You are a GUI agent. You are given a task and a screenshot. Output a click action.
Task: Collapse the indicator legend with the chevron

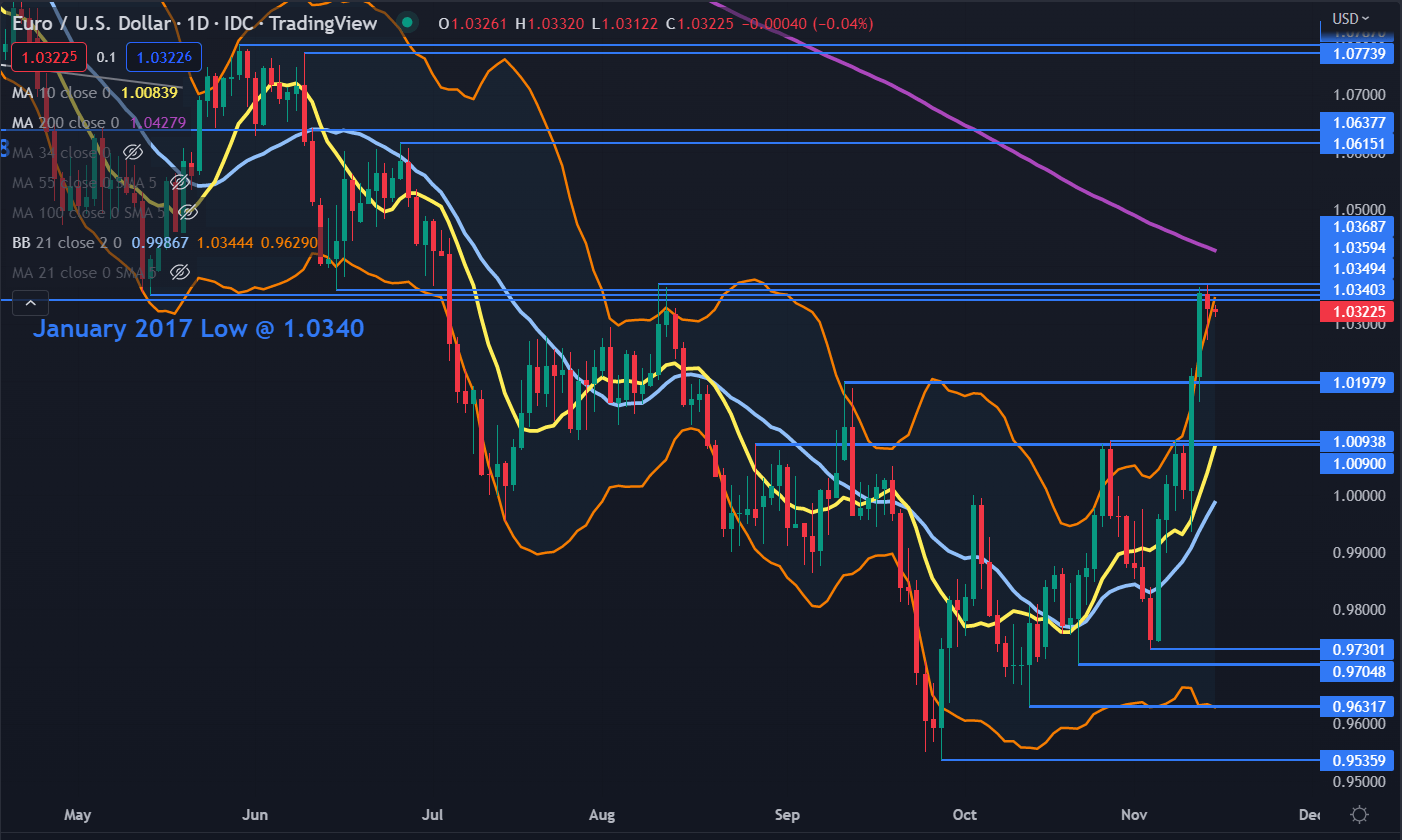pos(30,303)
